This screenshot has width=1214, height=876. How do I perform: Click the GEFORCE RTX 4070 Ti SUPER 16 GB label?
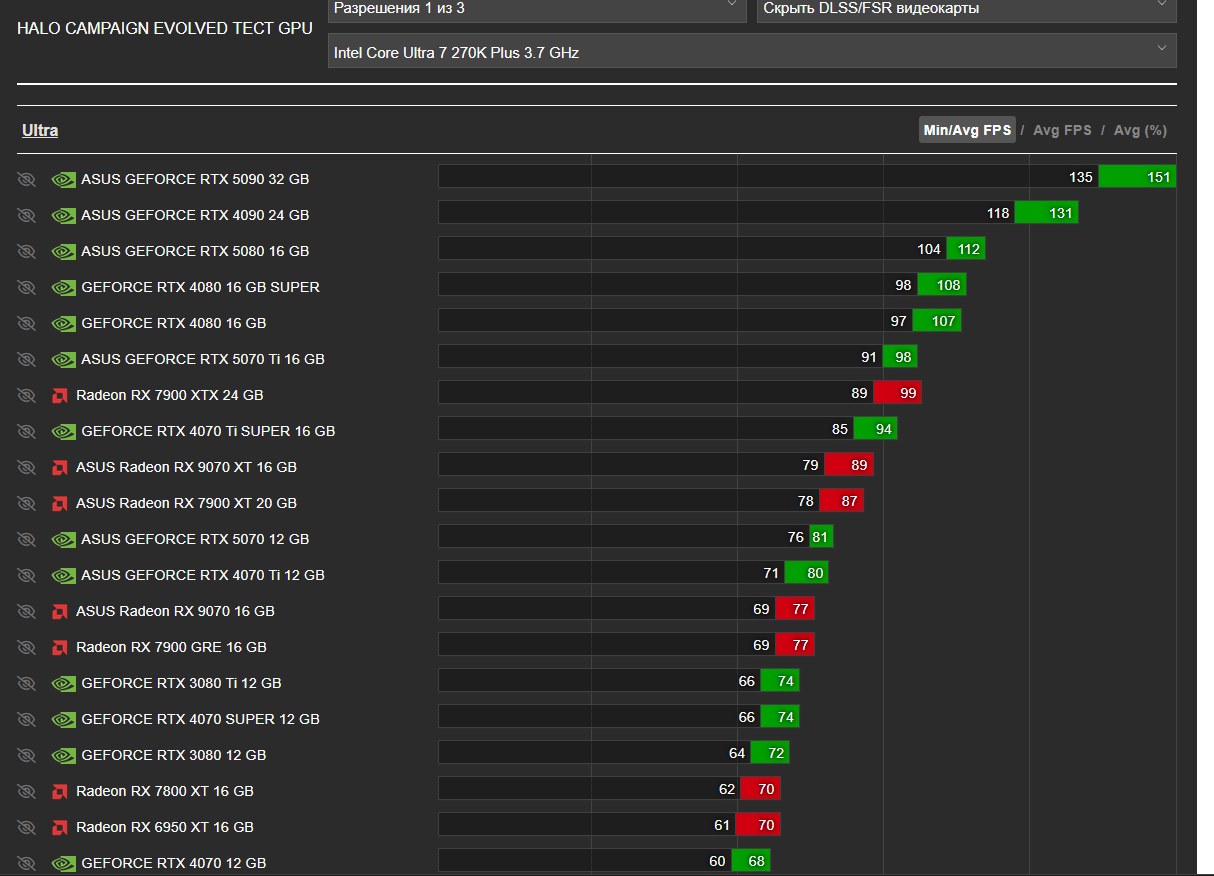(x=208, y=431)
